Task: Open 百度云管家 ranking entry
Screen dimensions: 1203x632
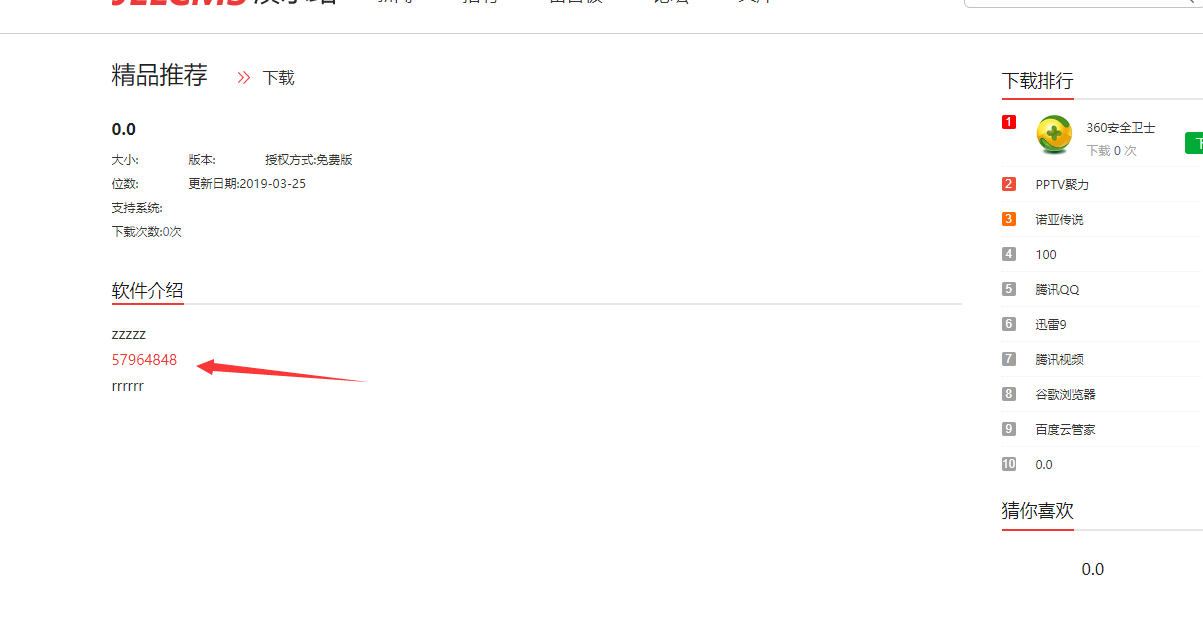Action: click(1065, 430)
